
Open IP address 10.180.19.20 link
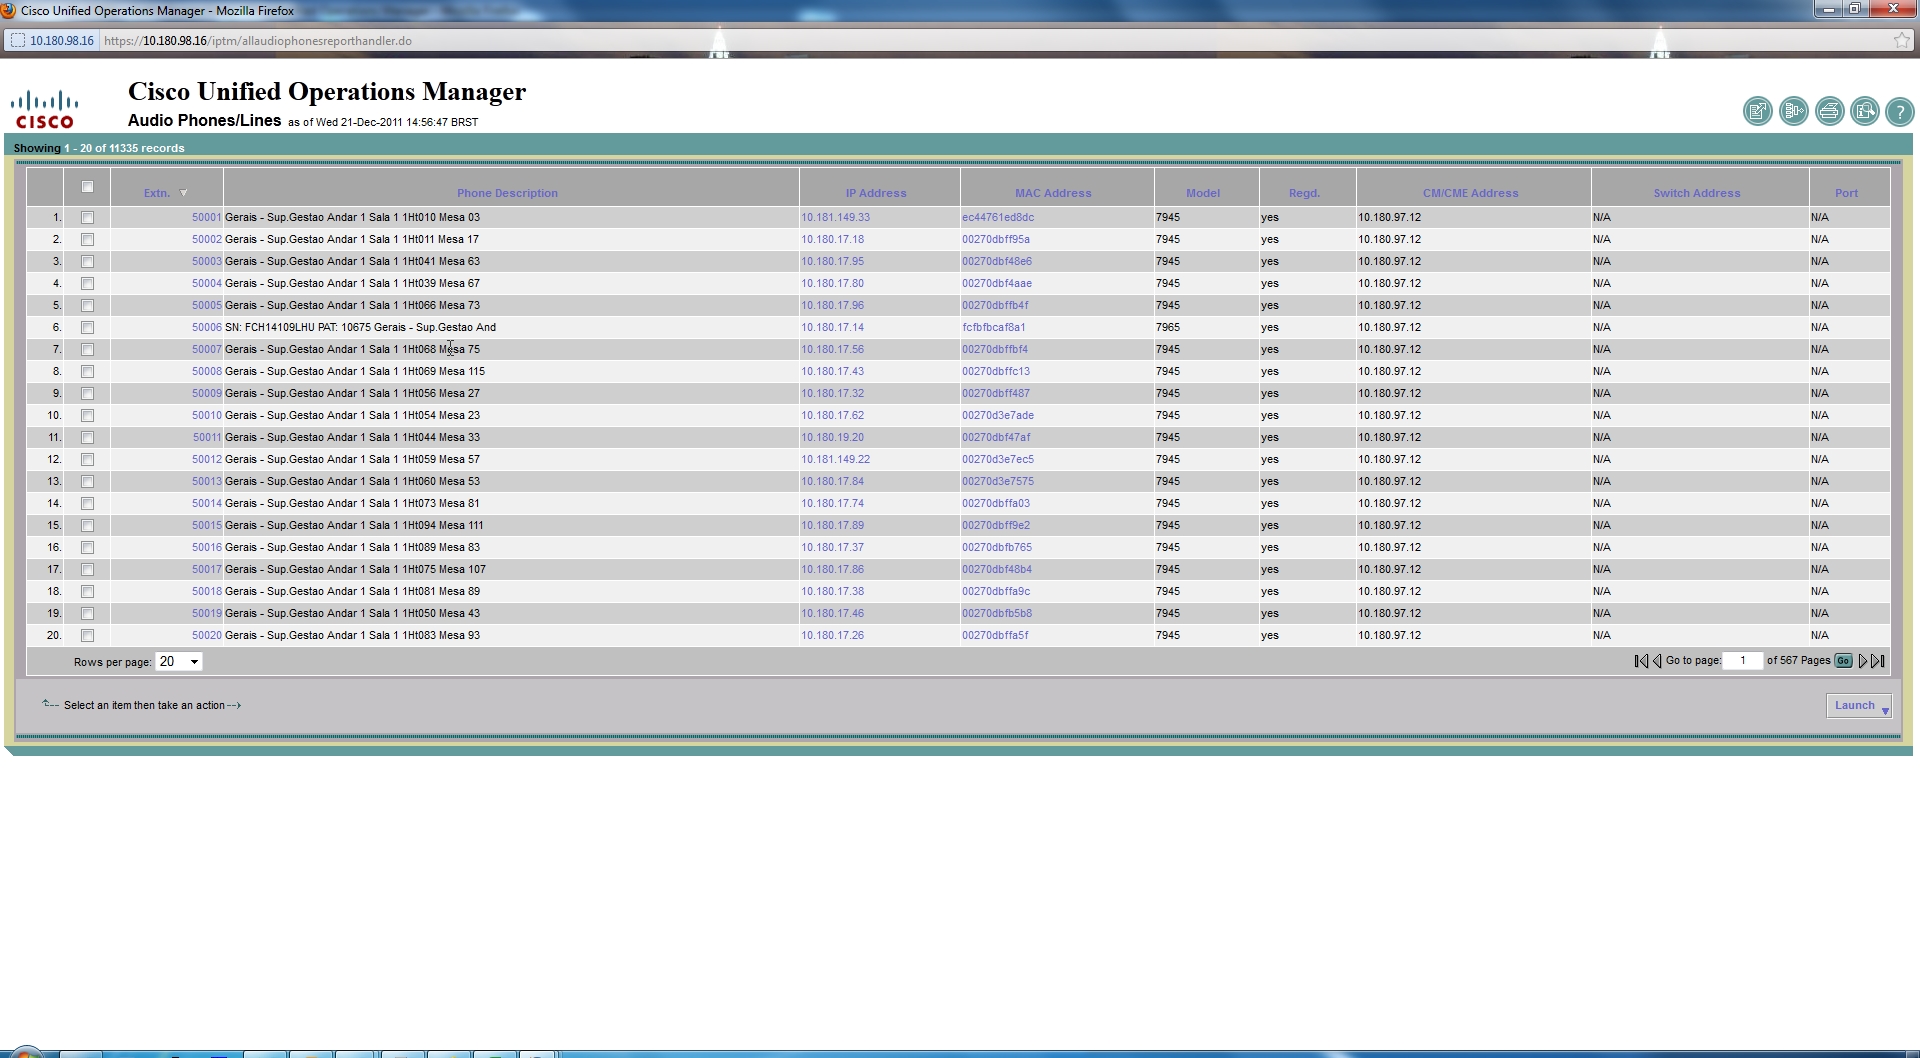[832, 437]
